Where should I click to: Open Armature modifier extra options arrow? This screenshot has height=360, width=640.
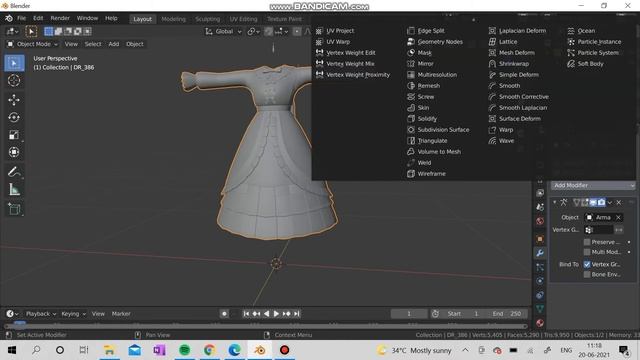[x=610, y=202]
